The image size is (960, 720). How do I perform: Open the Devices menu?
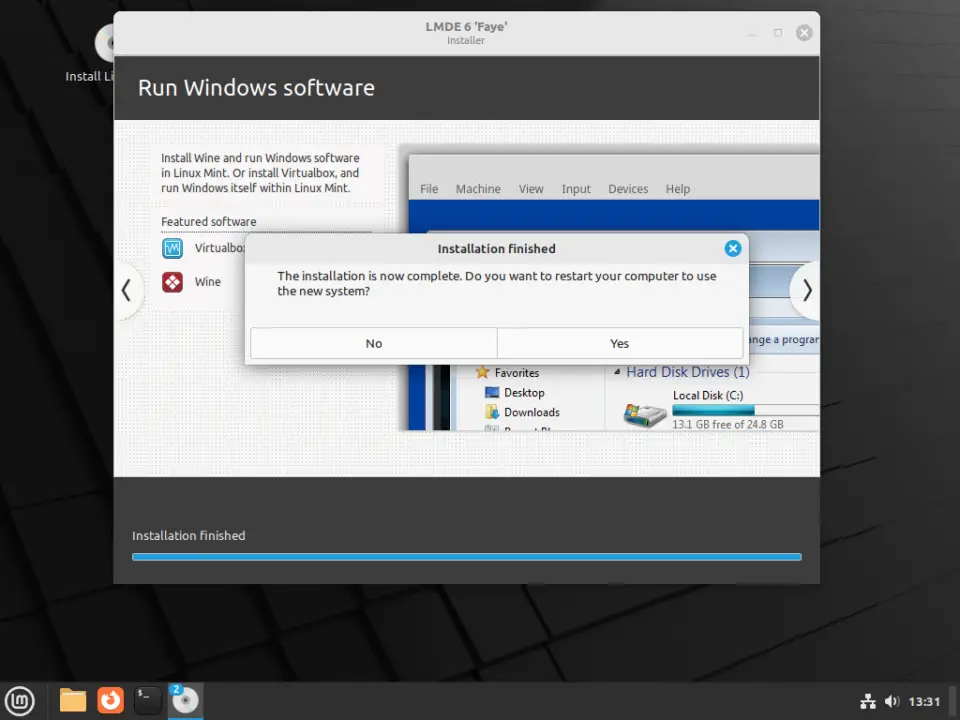tap(628, 188)
